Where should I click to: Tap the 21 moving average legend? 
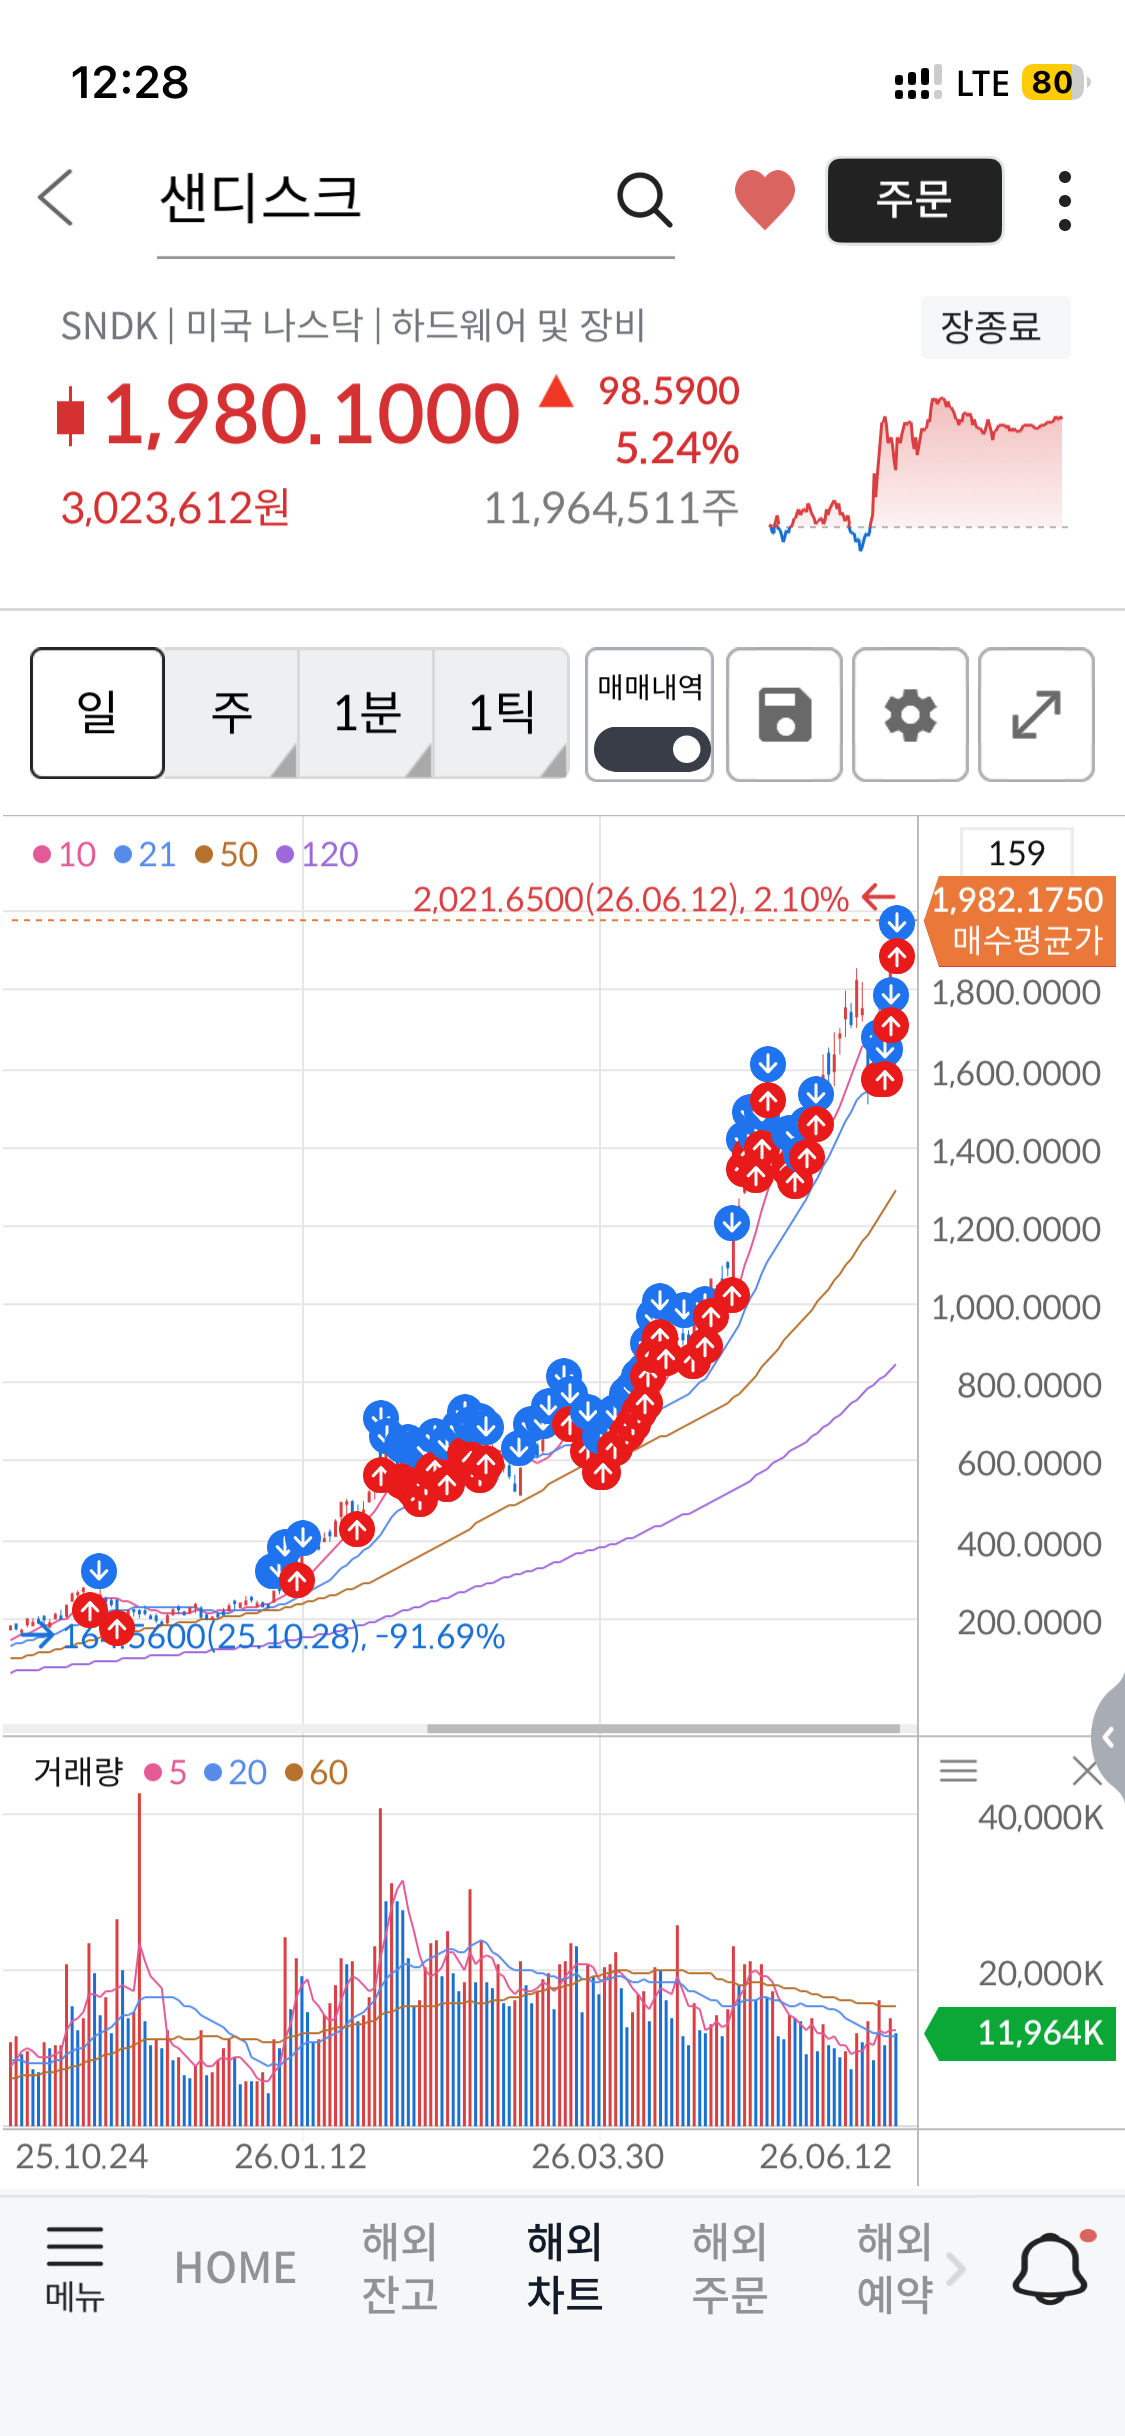click(145, 854)
